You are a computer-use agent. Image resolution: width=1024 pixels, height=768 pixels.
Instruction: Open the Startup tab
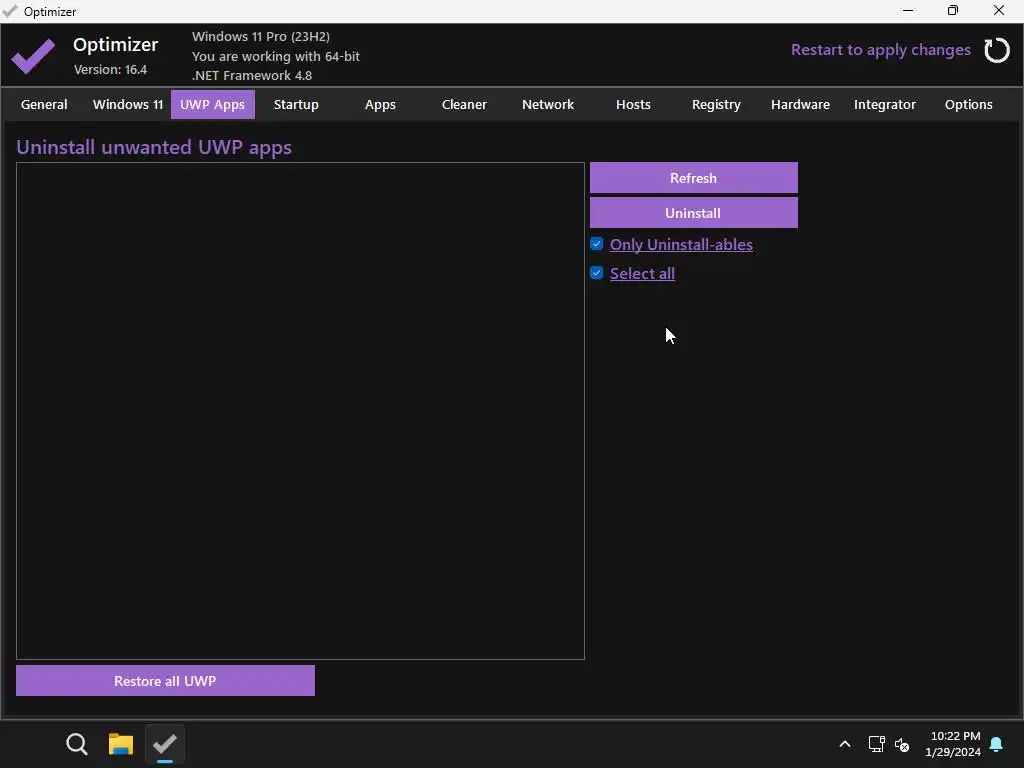coord(296,104)
